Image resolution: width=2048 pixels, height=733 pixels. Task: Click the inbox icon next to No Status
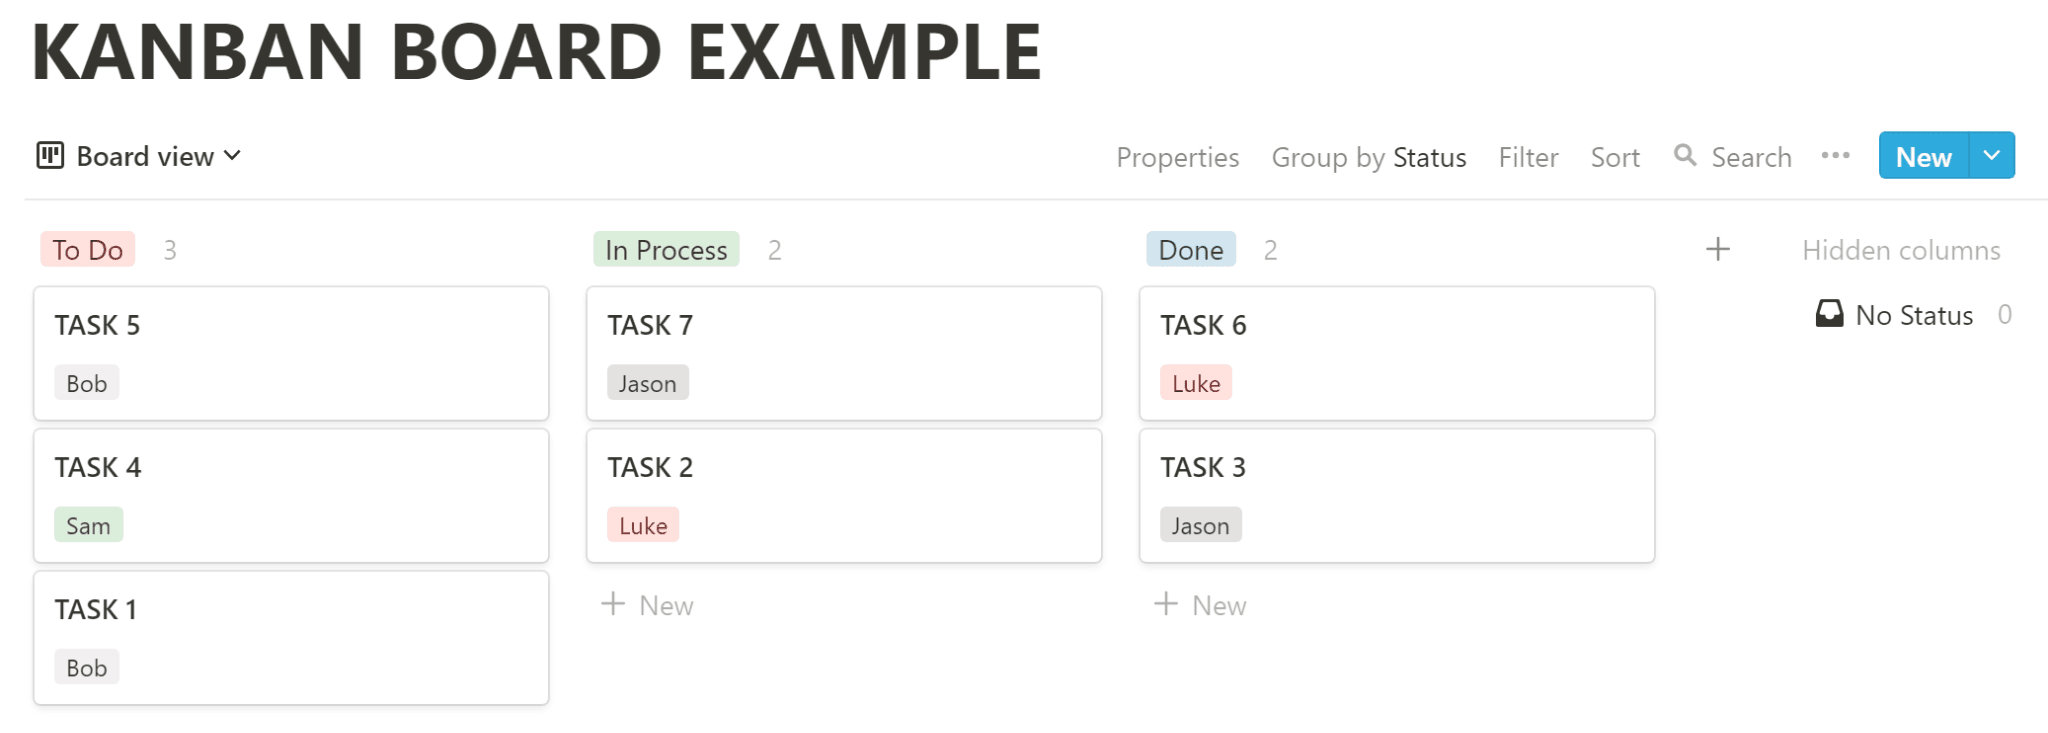pos(1830,314)
